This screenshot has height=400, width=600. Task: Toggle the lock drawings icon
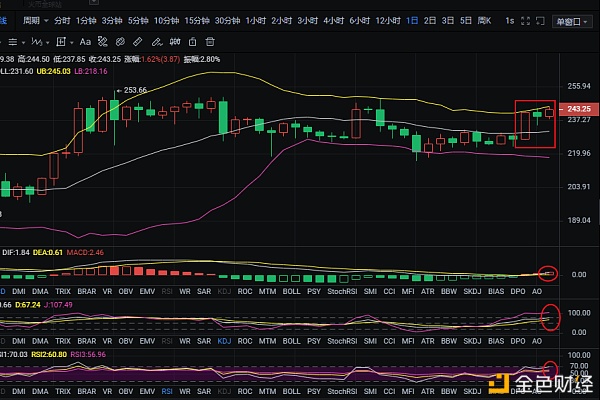pyautogui.click(x=192, y=42)
